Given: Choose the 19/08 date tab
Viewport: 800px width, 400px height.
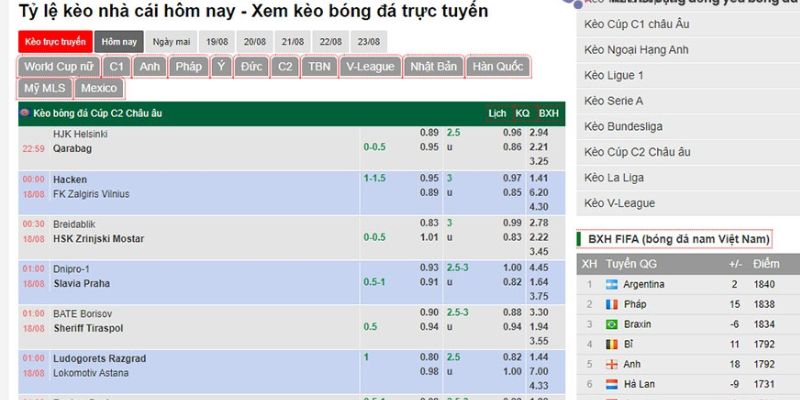Looking at the screenshot, I should (217, 42).
